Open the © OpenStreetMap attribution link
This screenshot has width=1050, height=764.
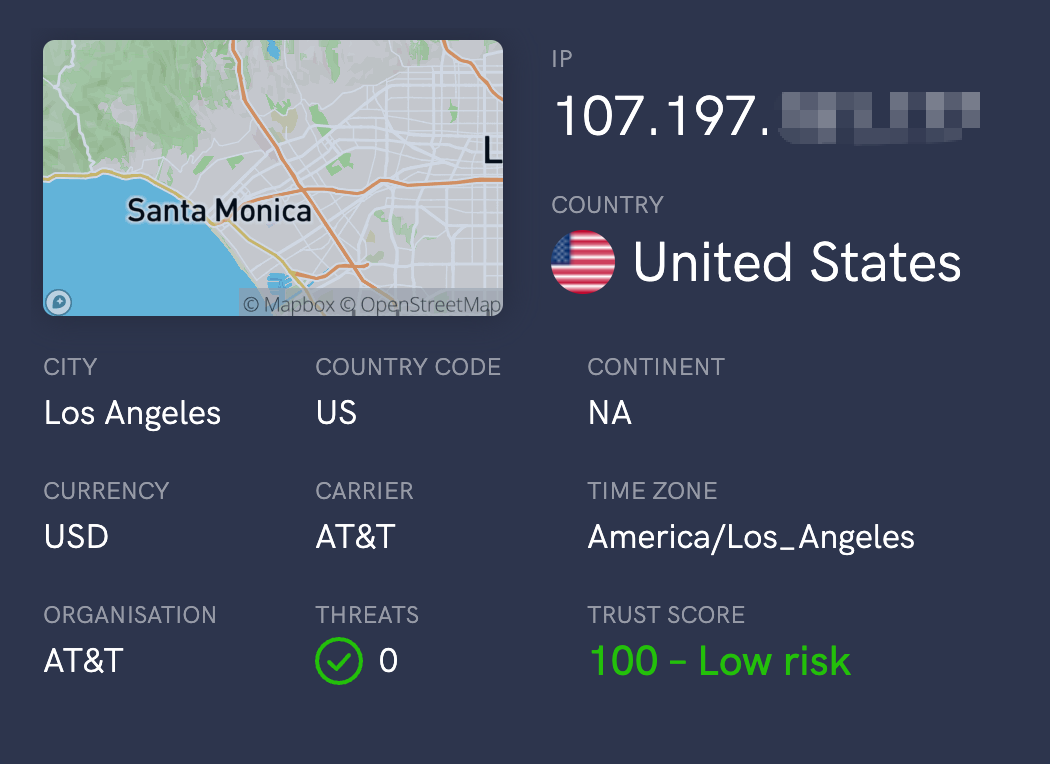coord(421,304)
